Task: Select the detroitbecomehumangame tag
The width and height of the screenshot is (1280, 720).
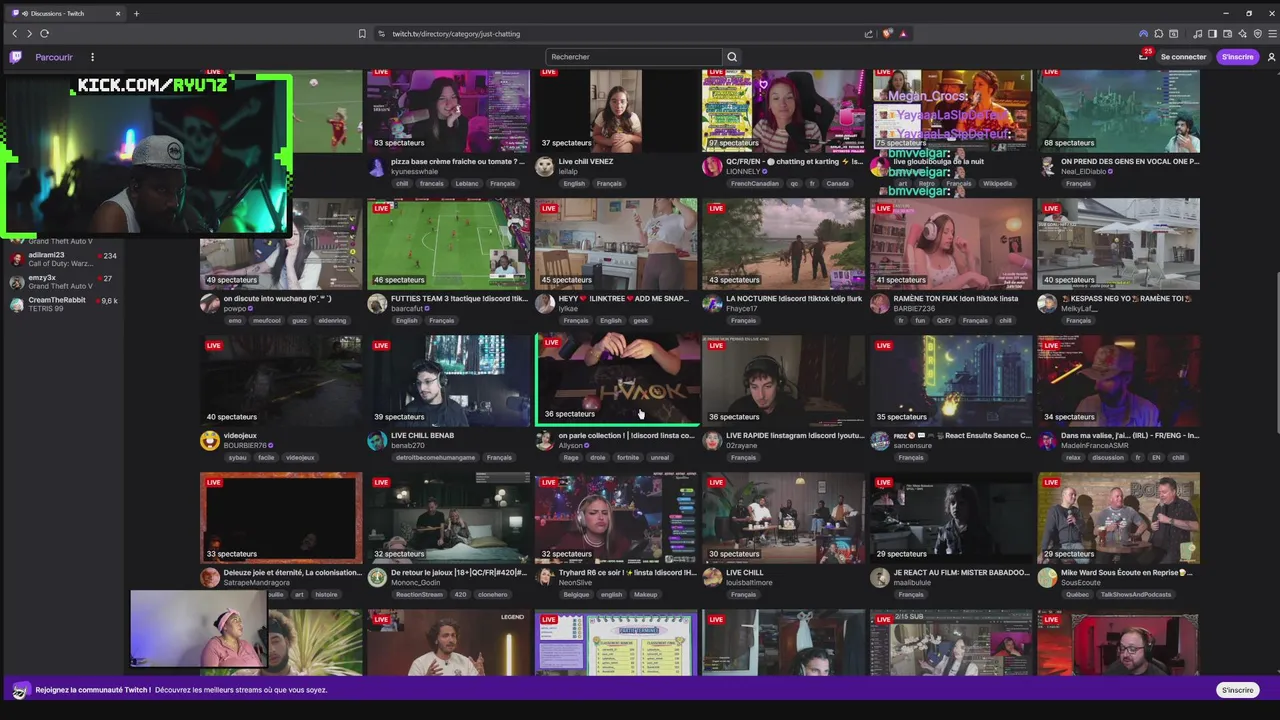Action: [435, 458]
